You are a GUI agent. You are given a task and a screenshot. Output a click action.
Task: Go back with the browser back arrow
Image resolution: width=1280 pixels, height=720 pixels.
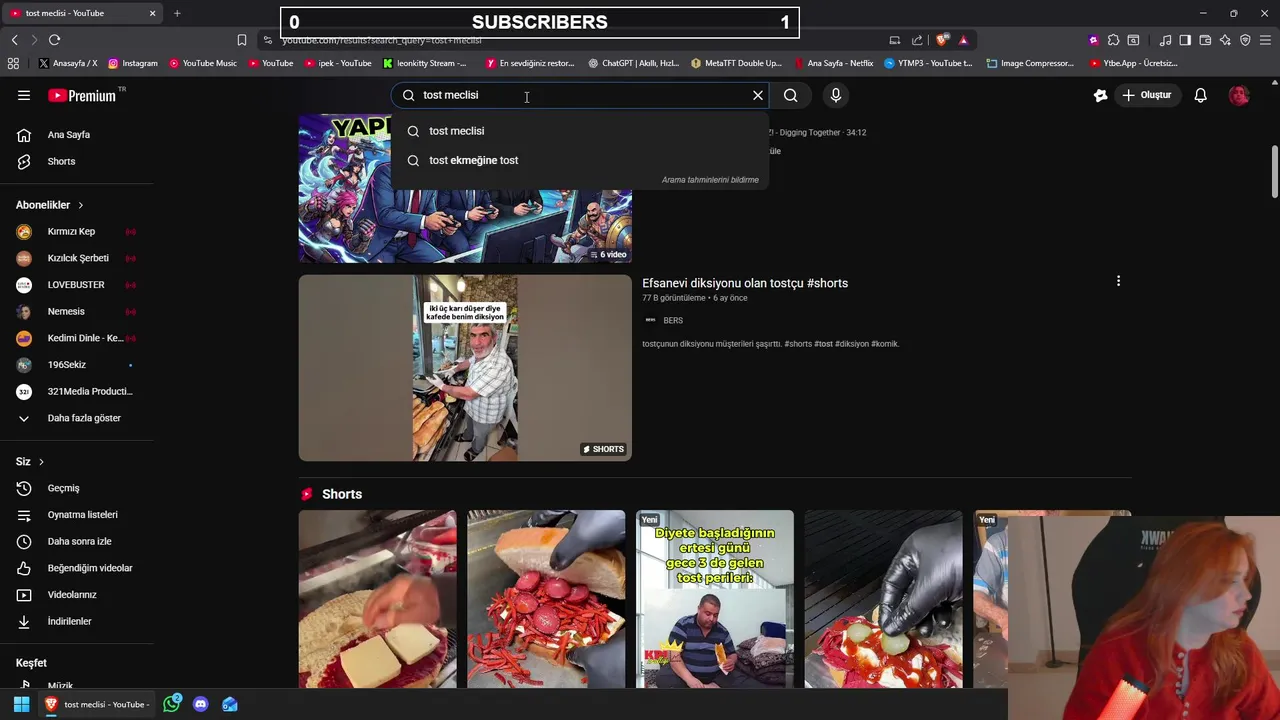pos(14,40)
